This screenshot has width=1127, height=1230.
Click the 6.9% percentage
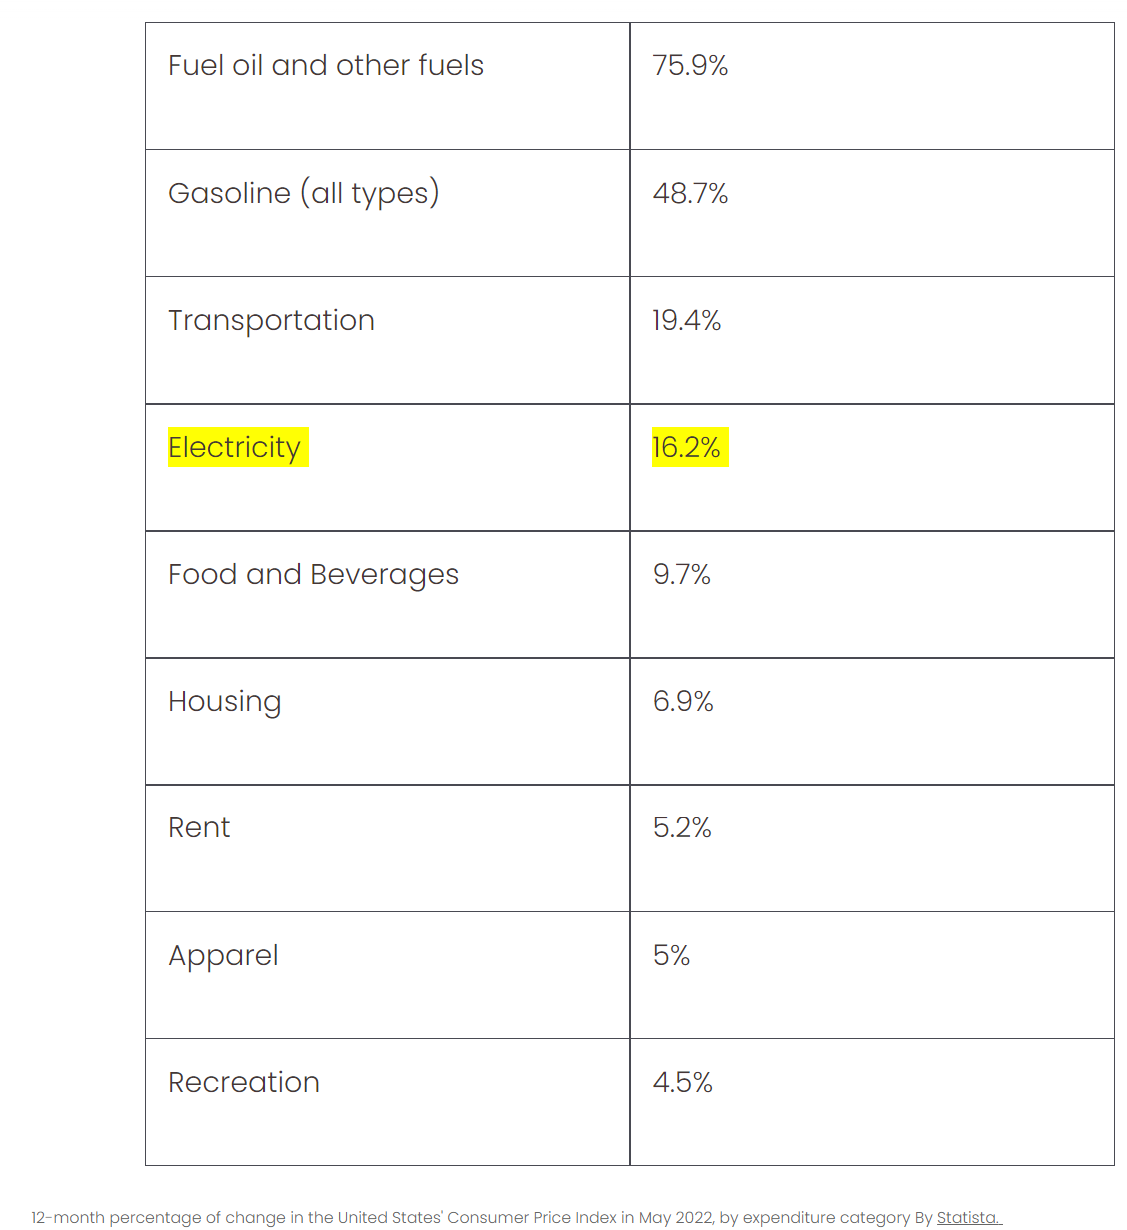point(683,701)
